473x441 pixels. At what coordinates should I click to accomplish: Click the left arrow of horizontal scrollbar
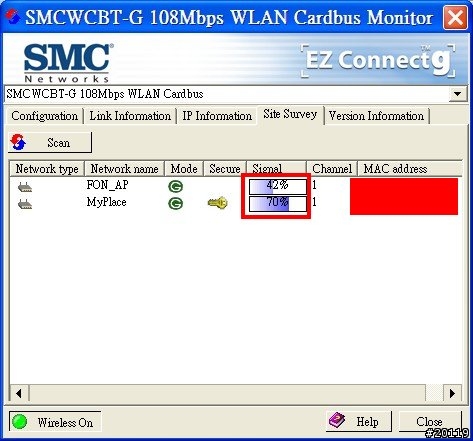tap(19, 393)
